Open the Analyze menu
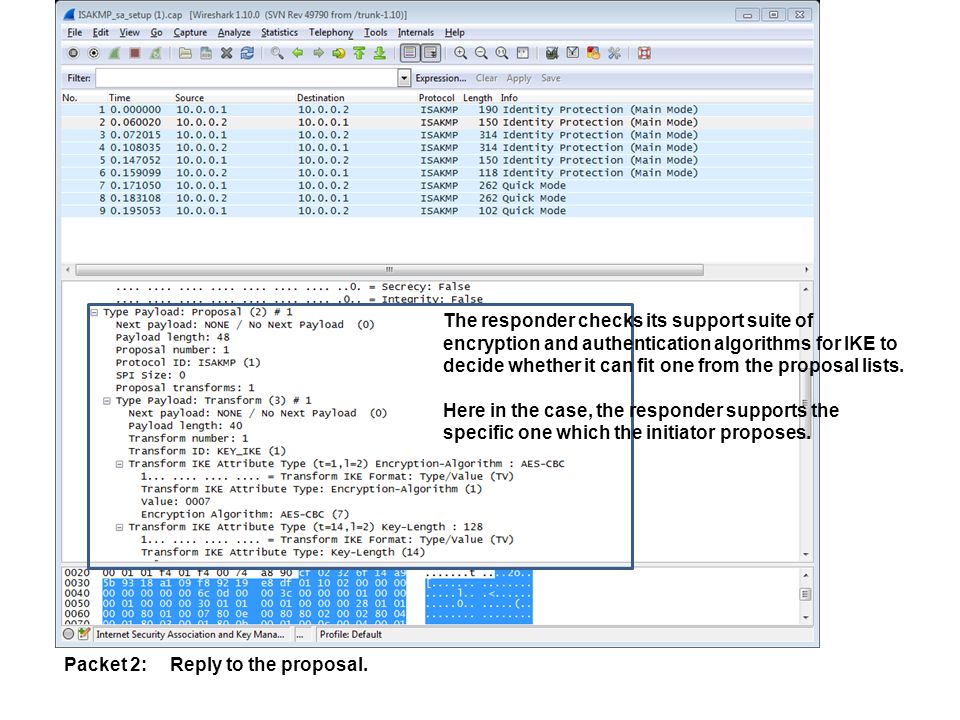Screen dimensions: 960x720 point(234,32)
